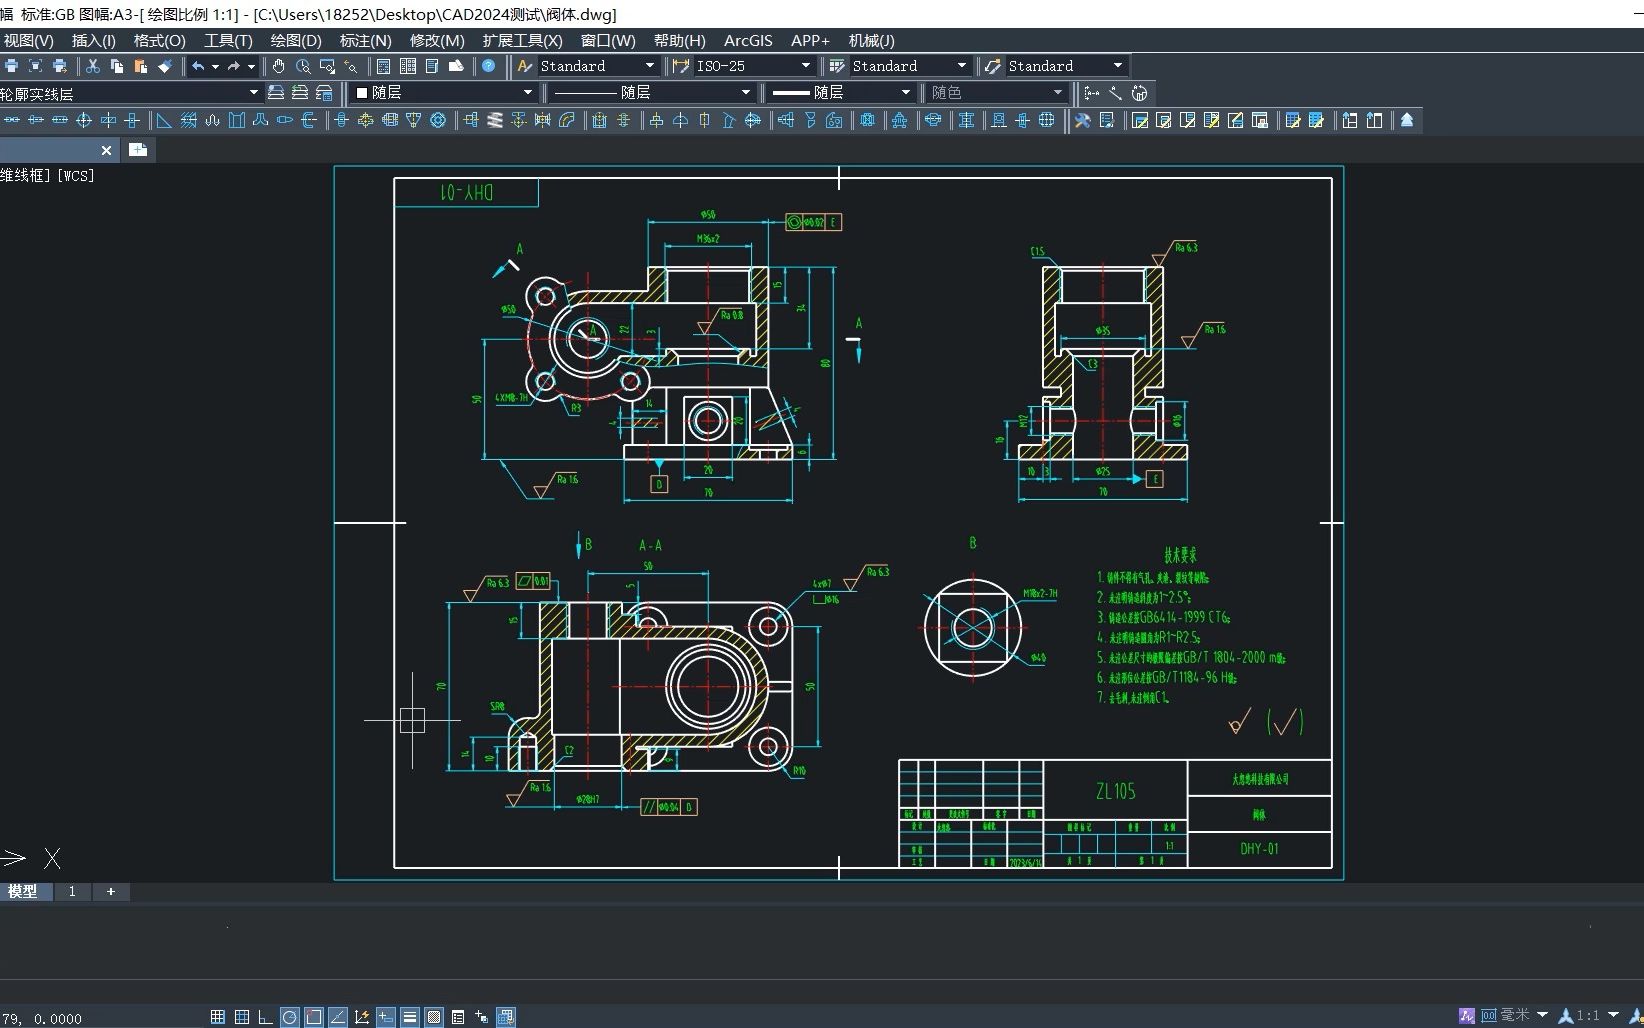
Task: Click the Match Properties brush icon
Action: [165, 66]
